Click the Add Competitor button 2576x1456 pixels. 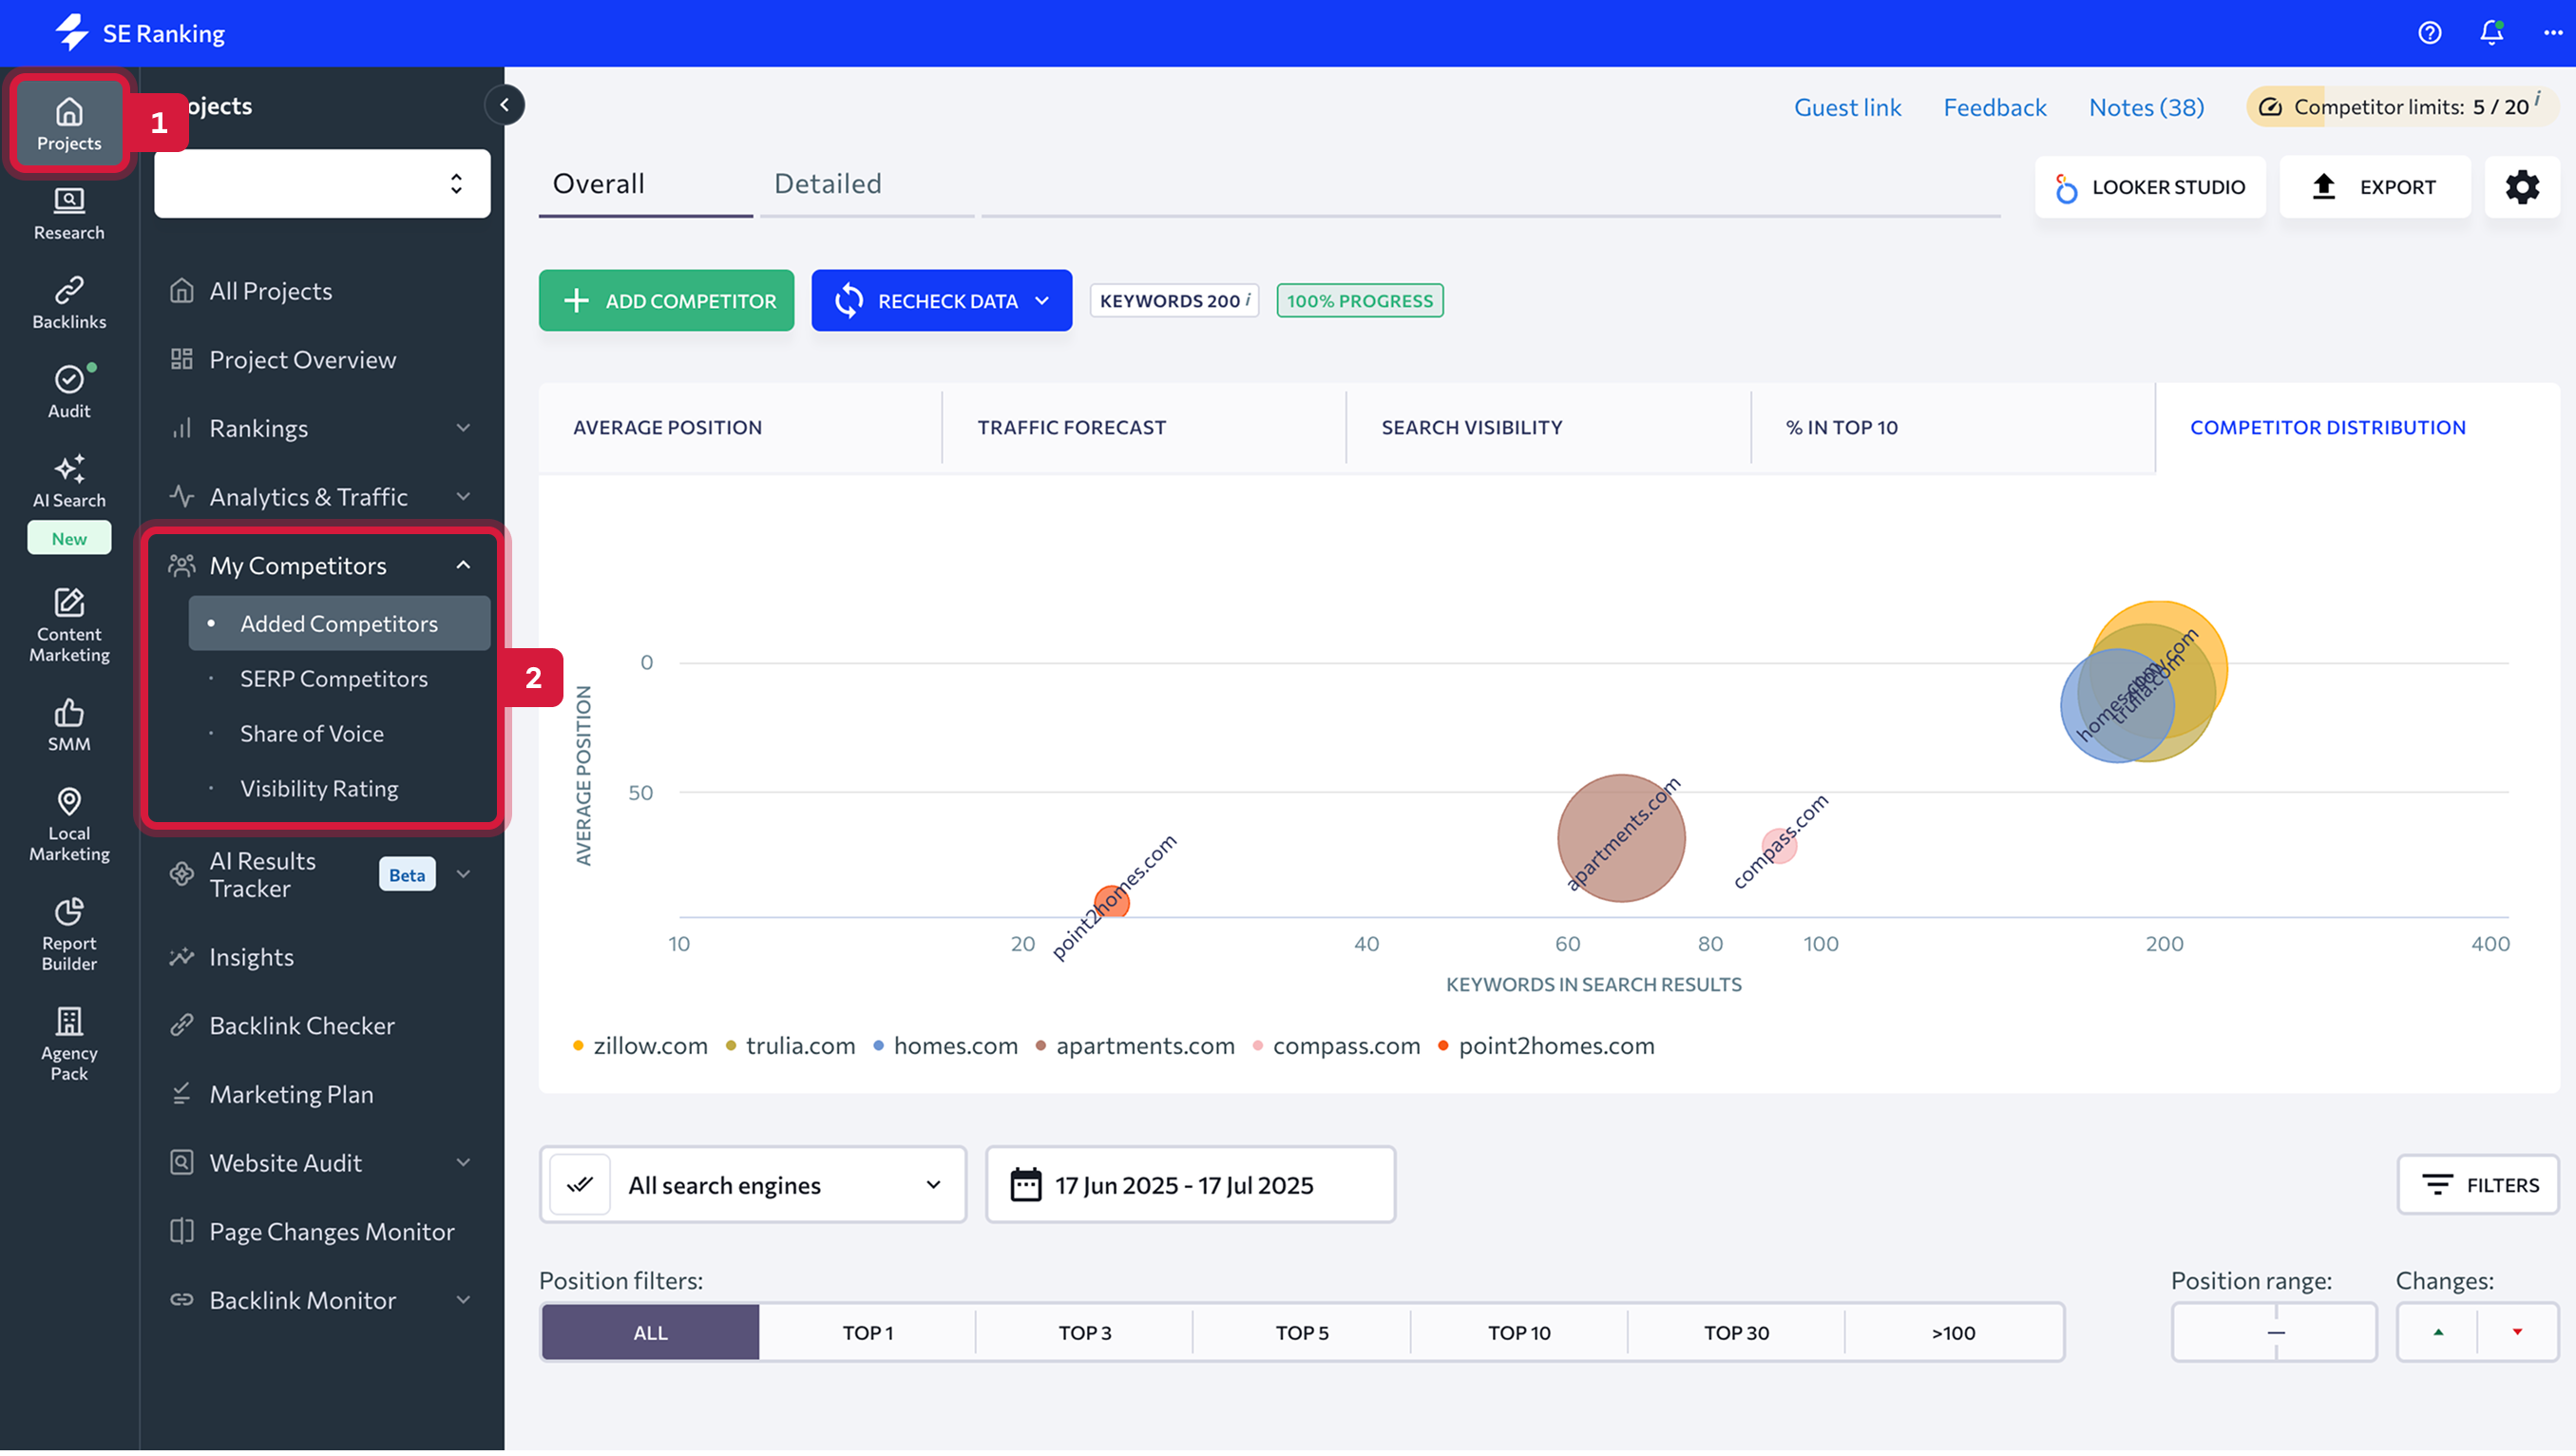coord(666,301)
